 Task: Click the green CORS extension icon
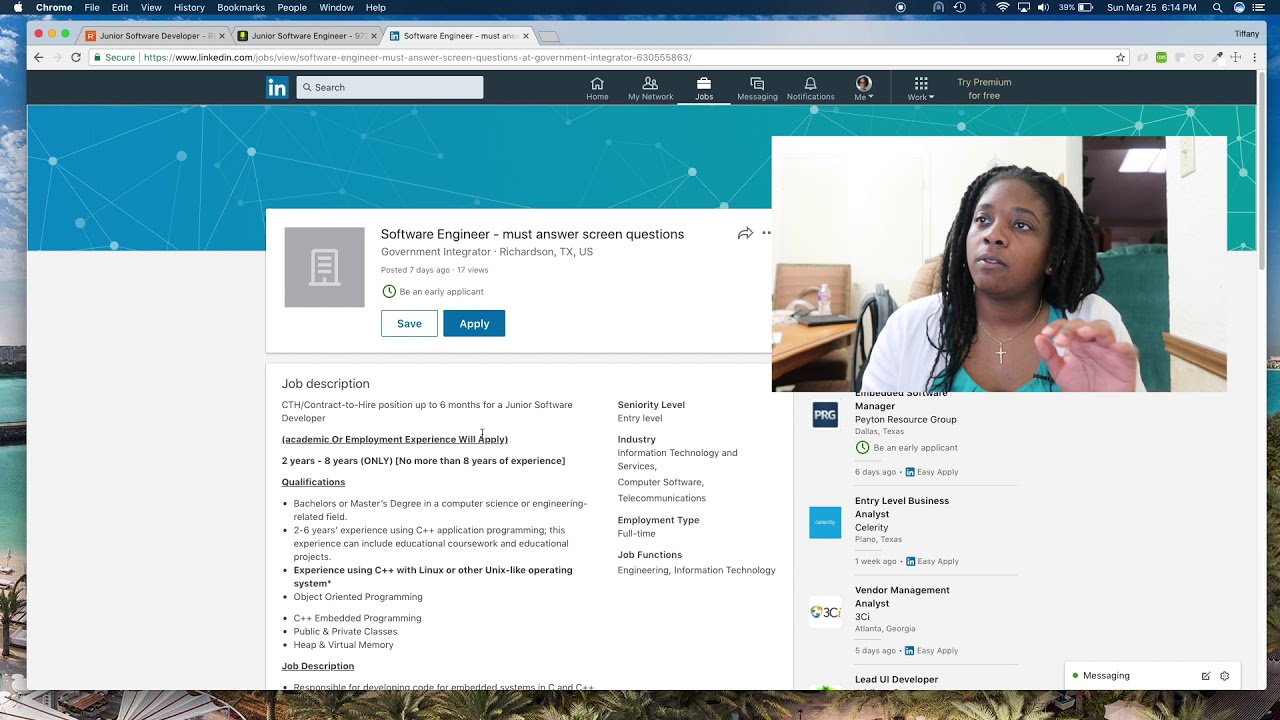(1161, 57)
